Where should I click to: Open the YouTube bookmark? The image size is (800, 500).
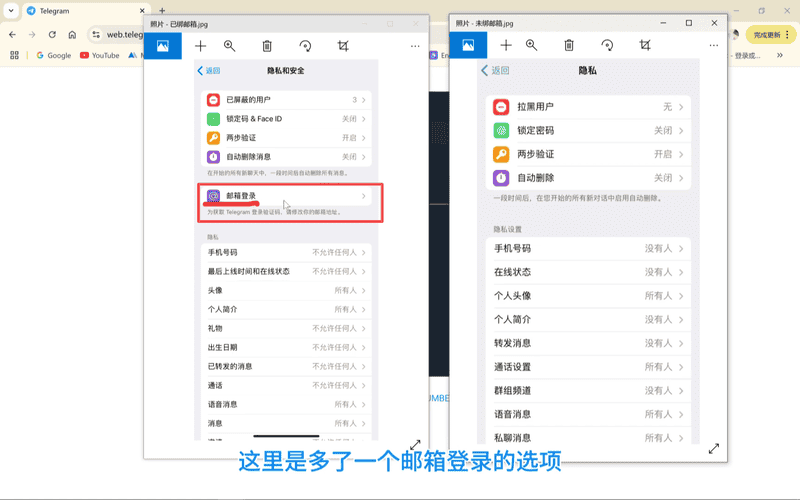click(99, 55)
